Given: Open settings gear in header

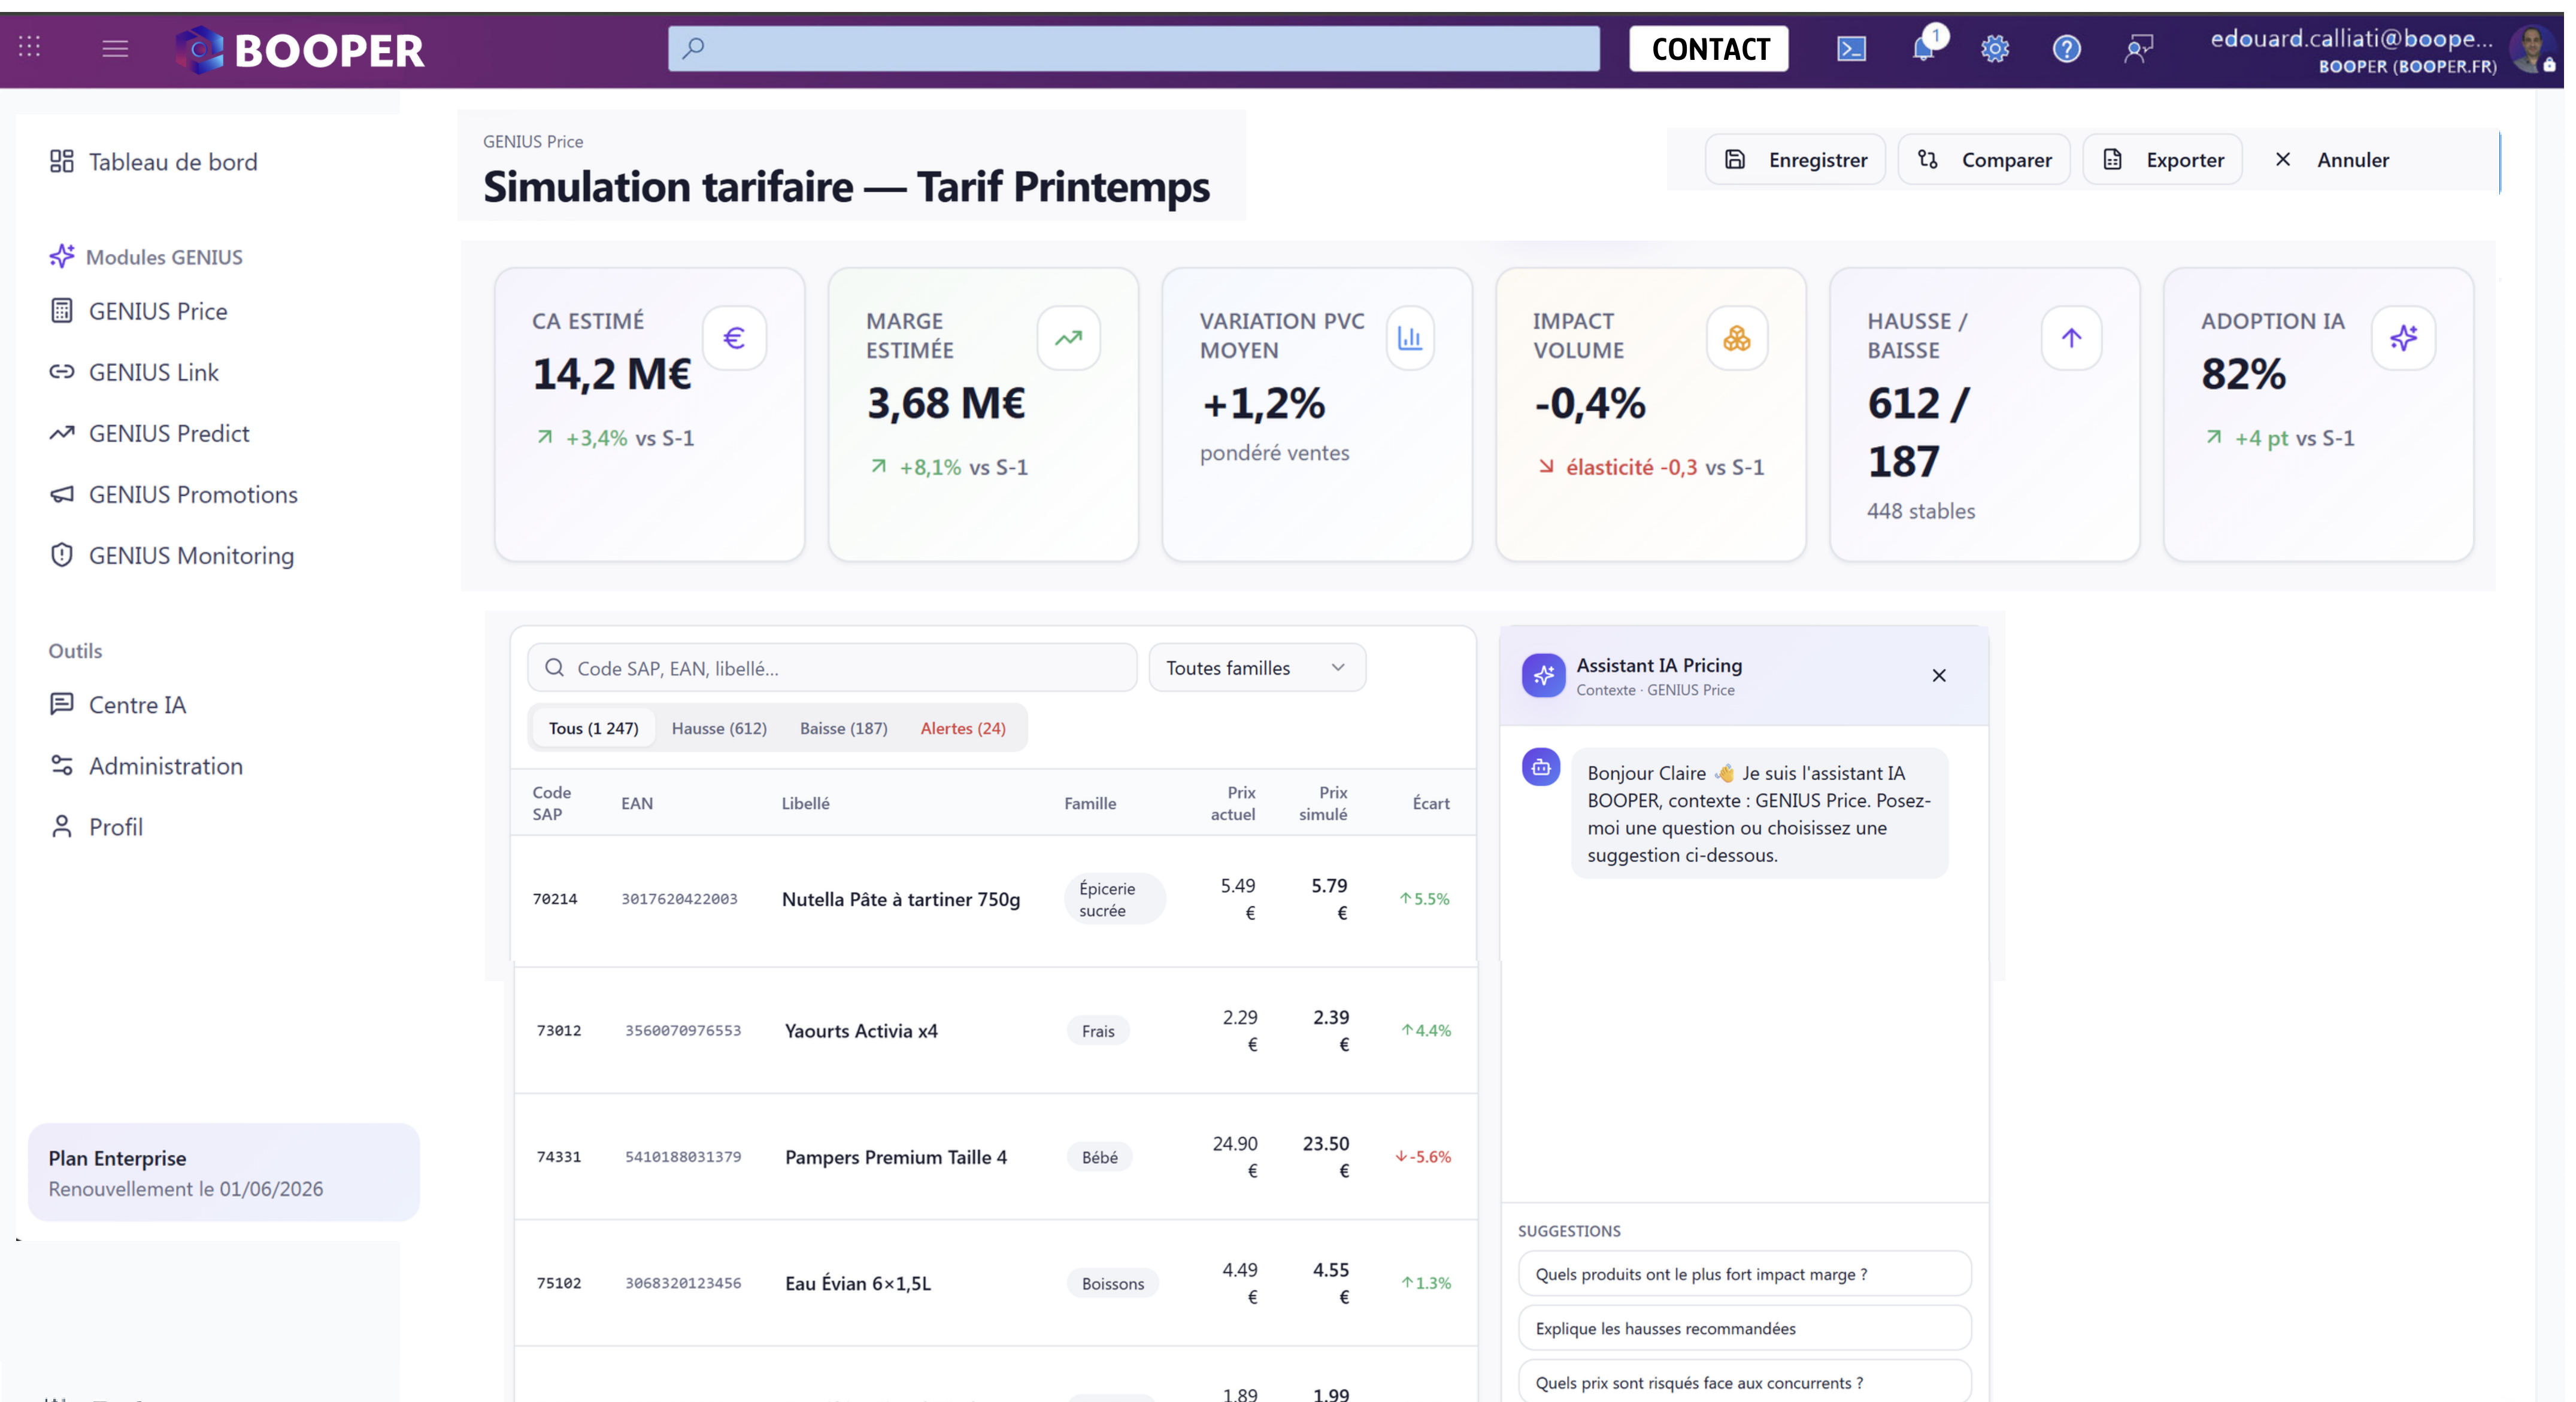Looking at the screenshot, I should pos(1995,49).
